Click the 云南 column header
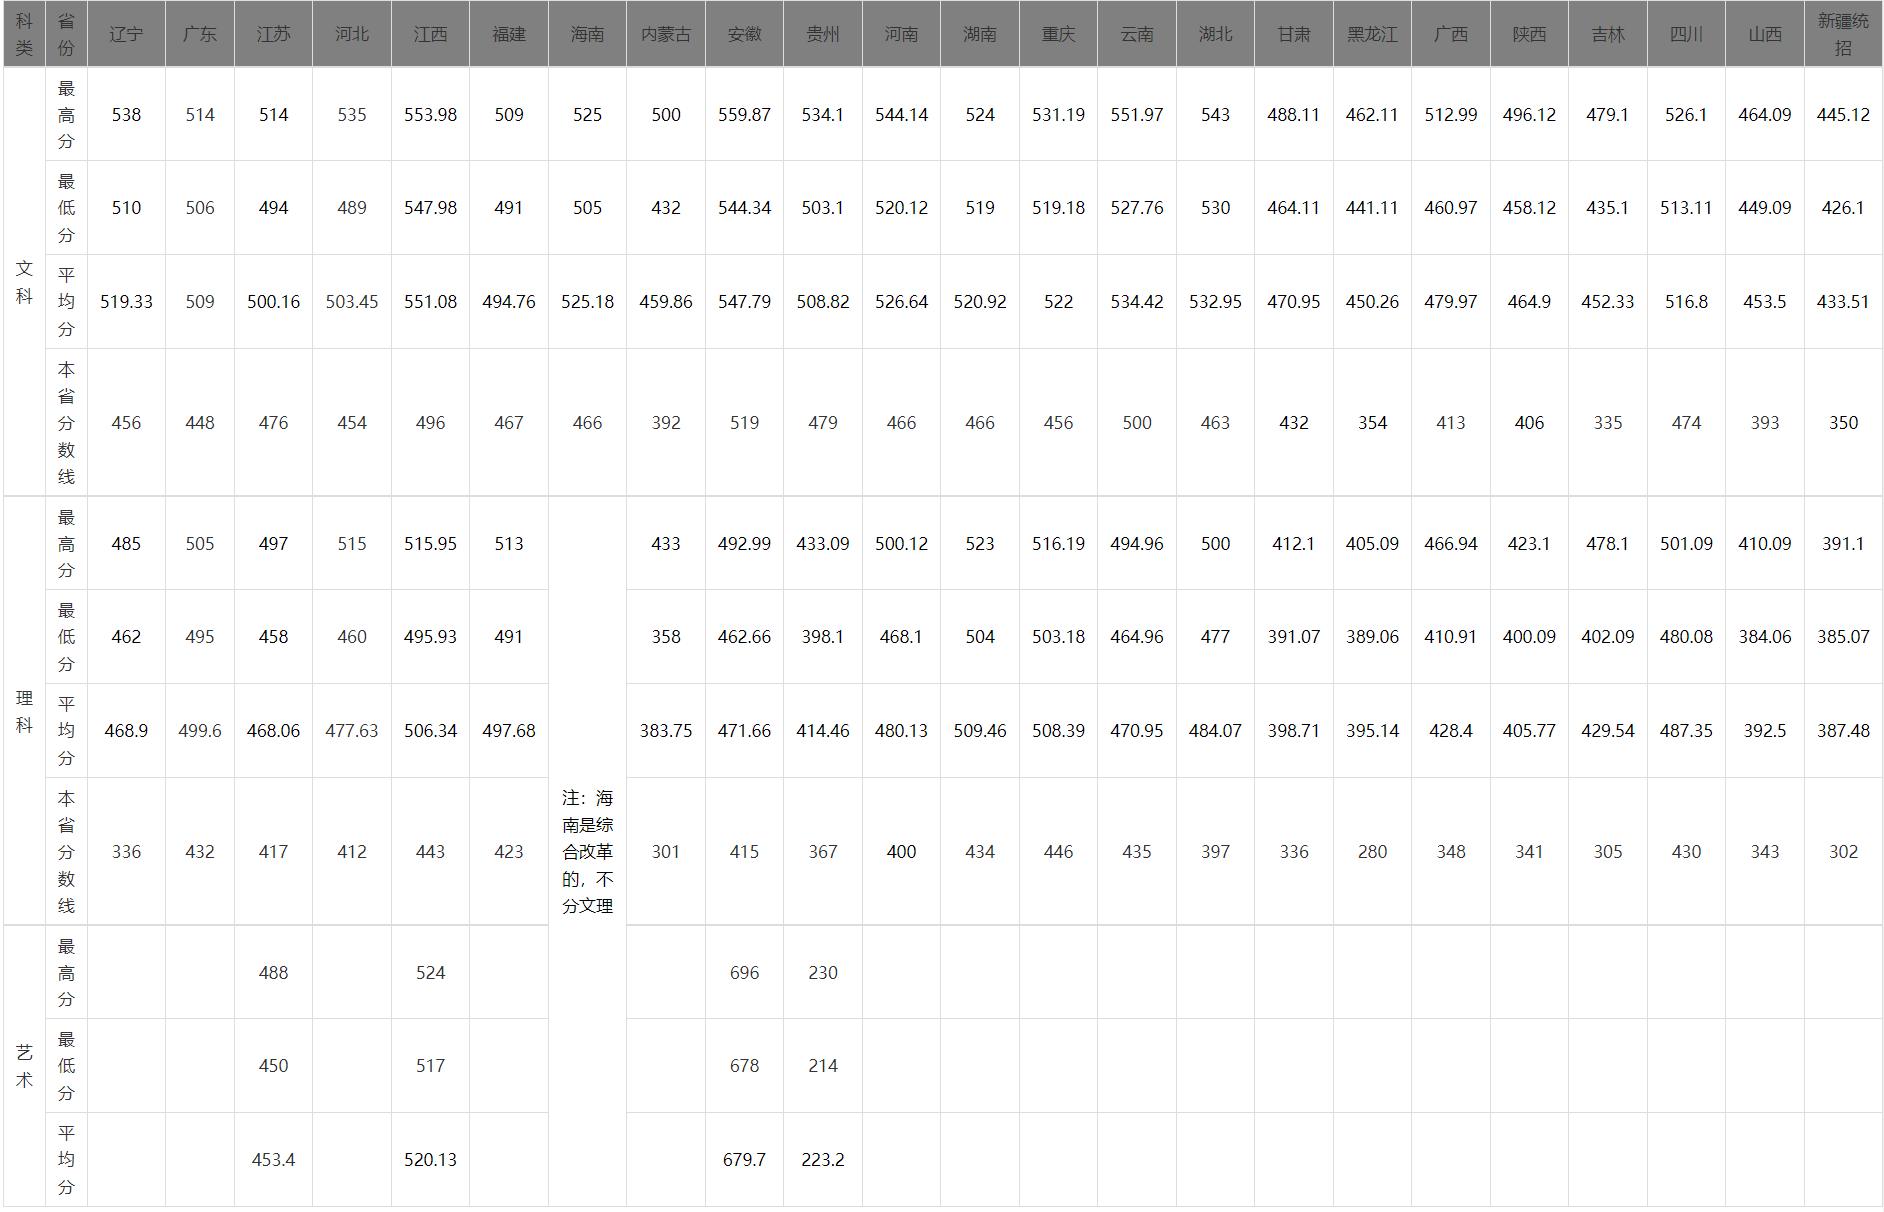 [1137, 34]
